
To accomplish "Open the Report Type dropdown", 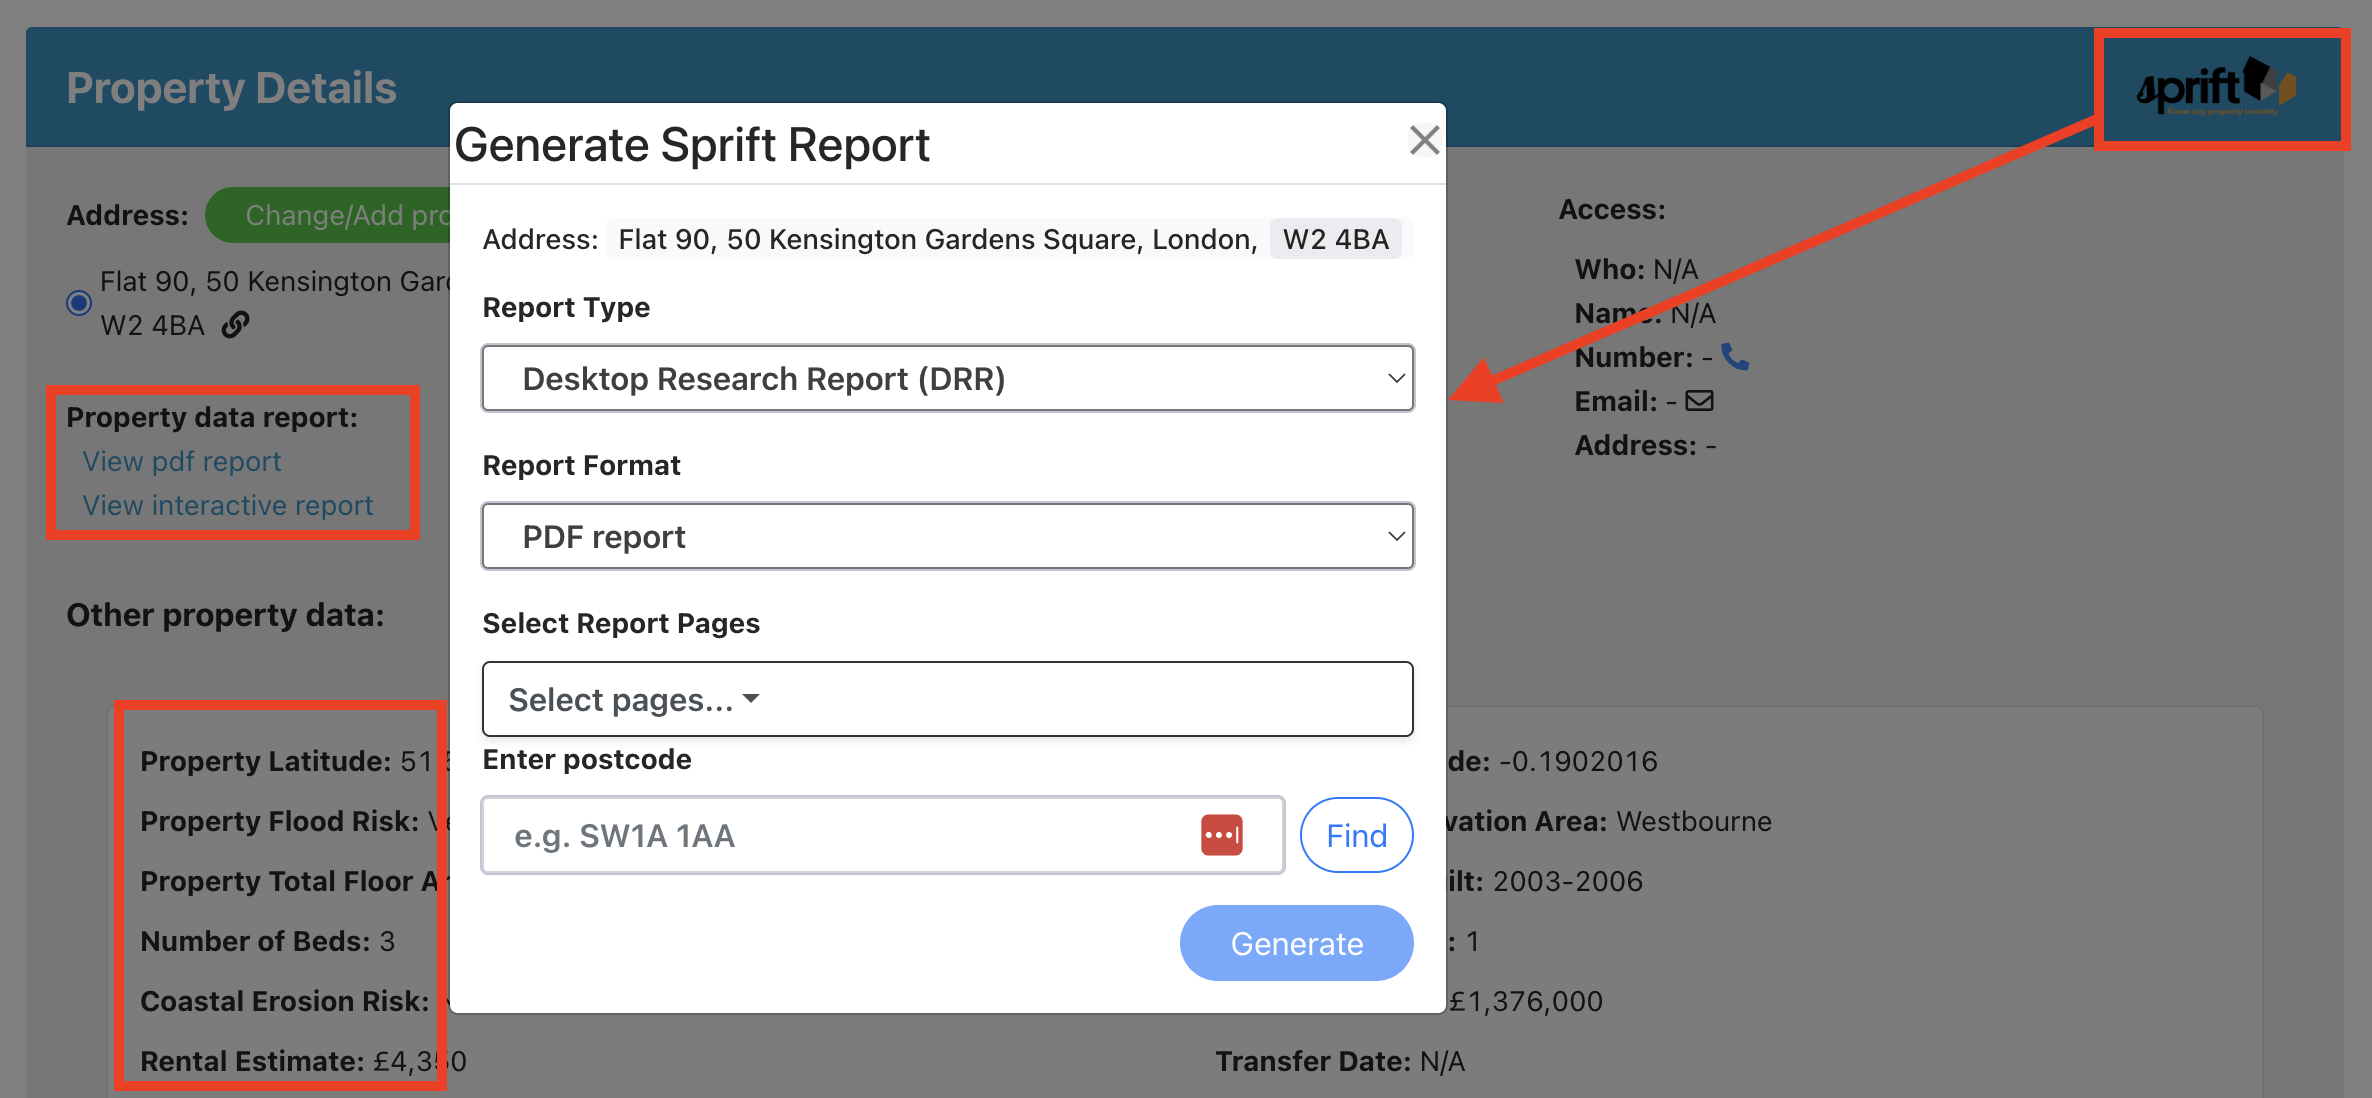I will coord(947,378).
